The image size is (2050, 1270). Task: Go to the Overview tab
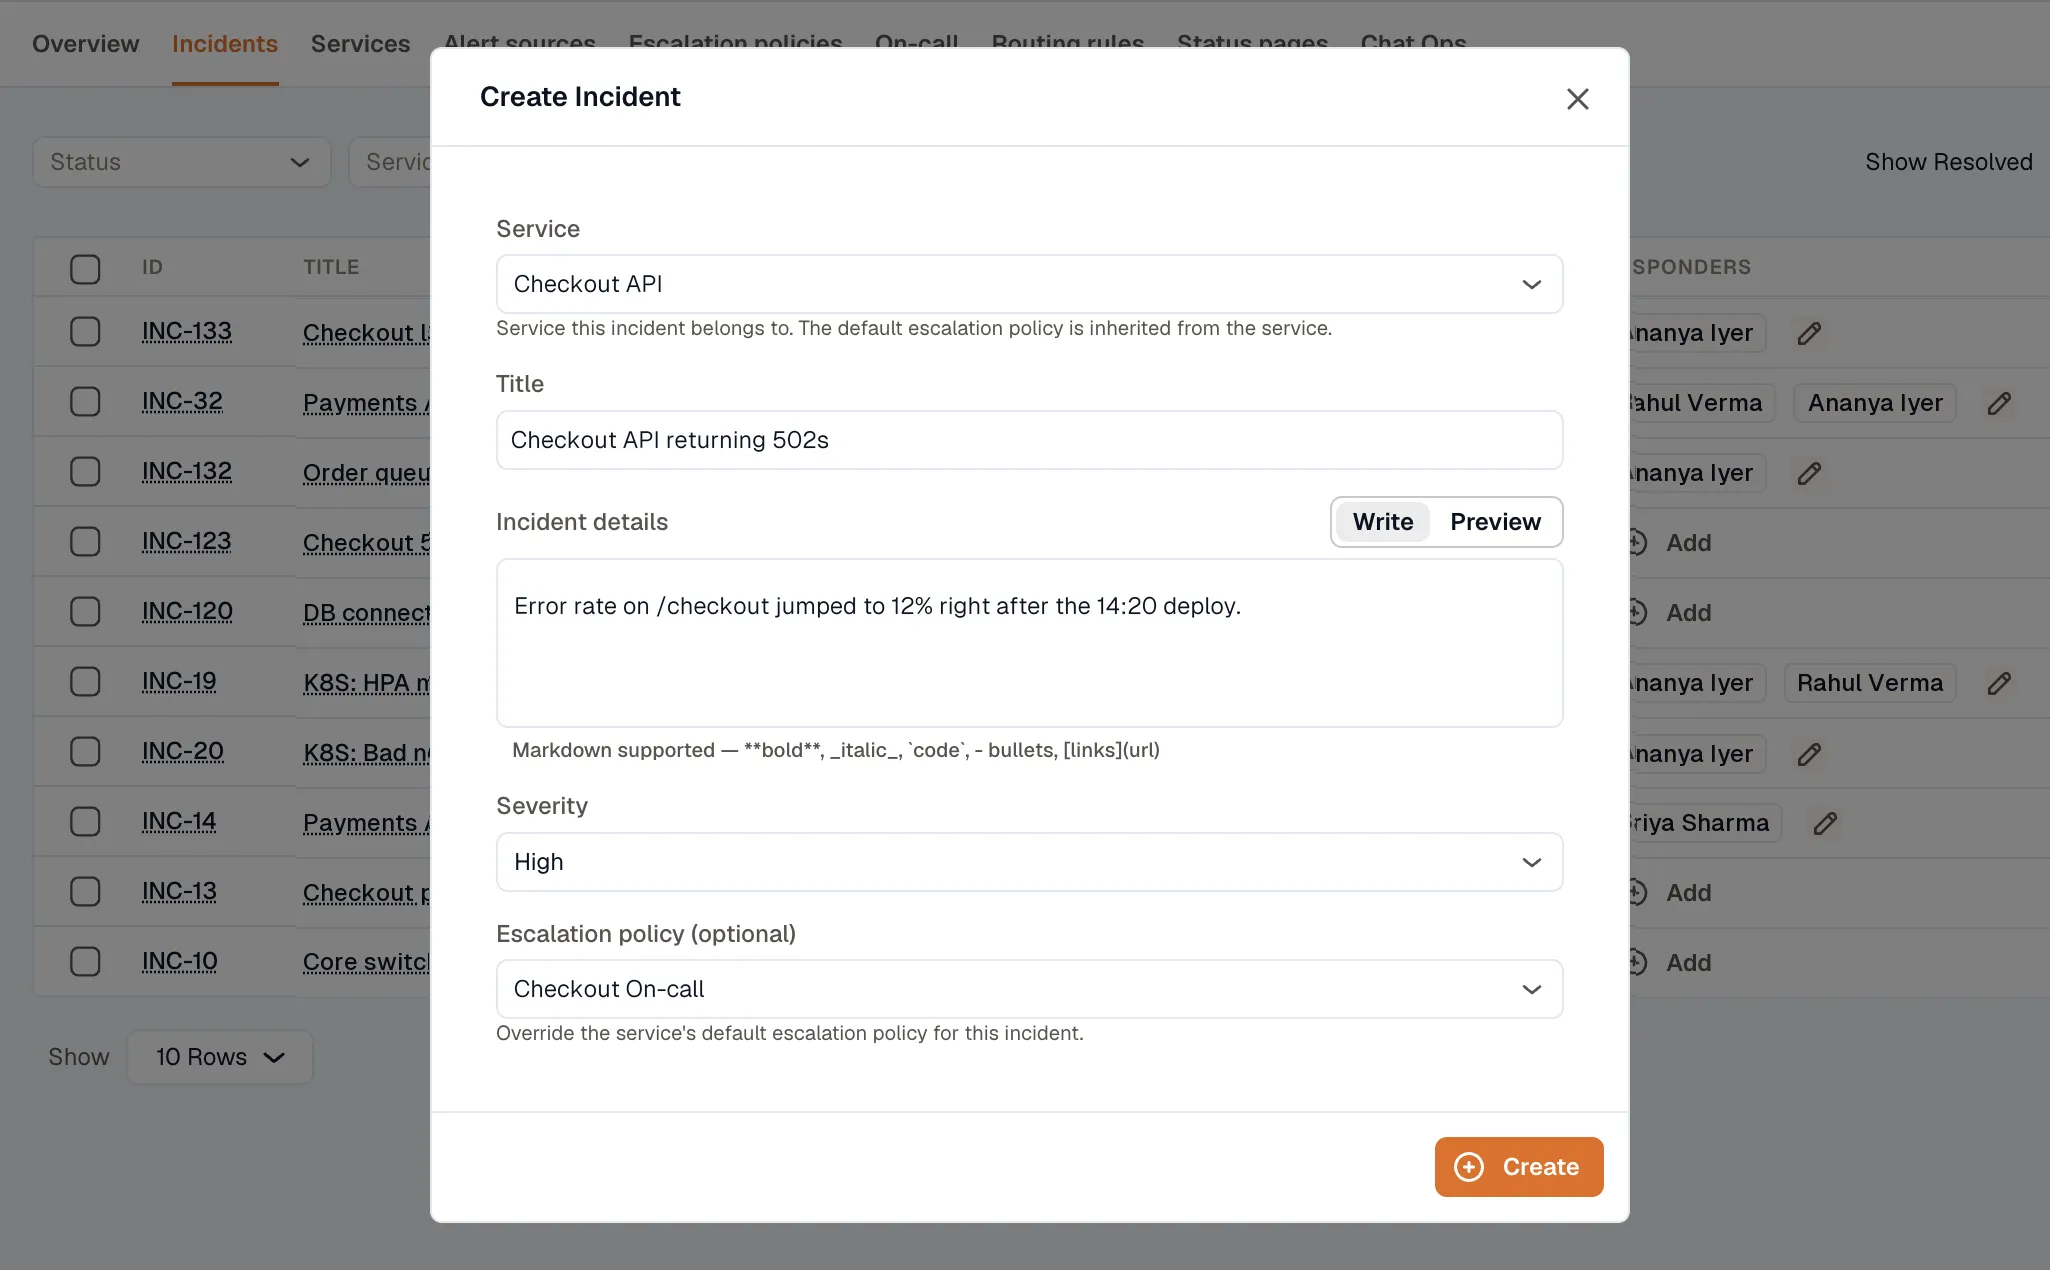pyautogui.click(x=85, y=44)
